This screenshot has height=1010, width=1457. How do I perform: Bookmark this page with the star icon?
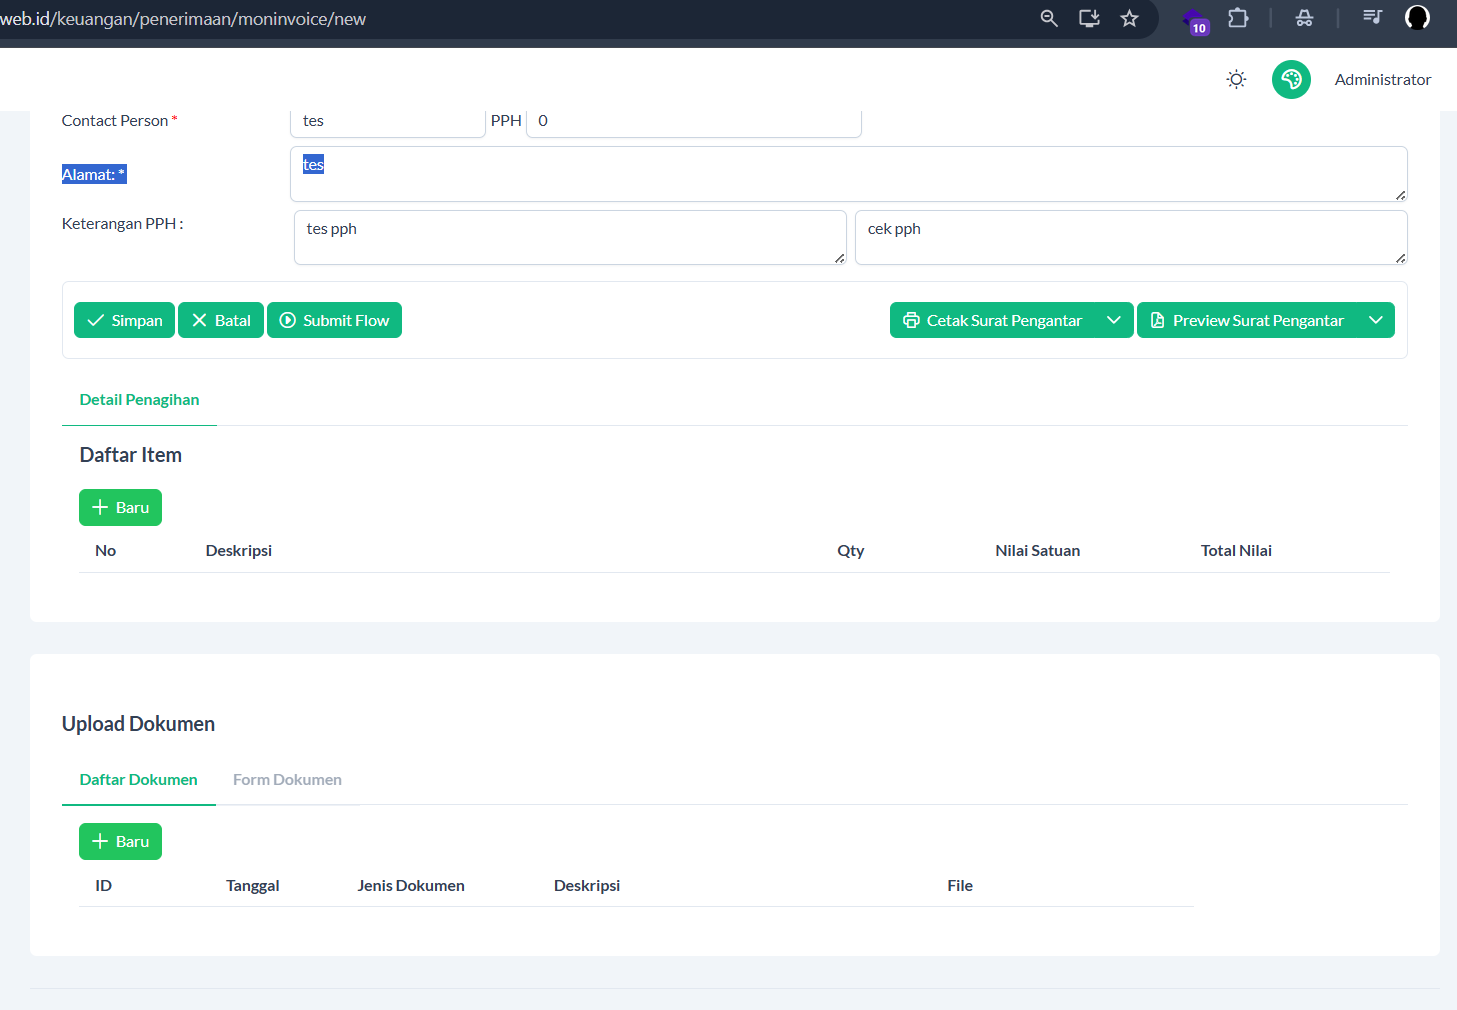pos(1129,18)
